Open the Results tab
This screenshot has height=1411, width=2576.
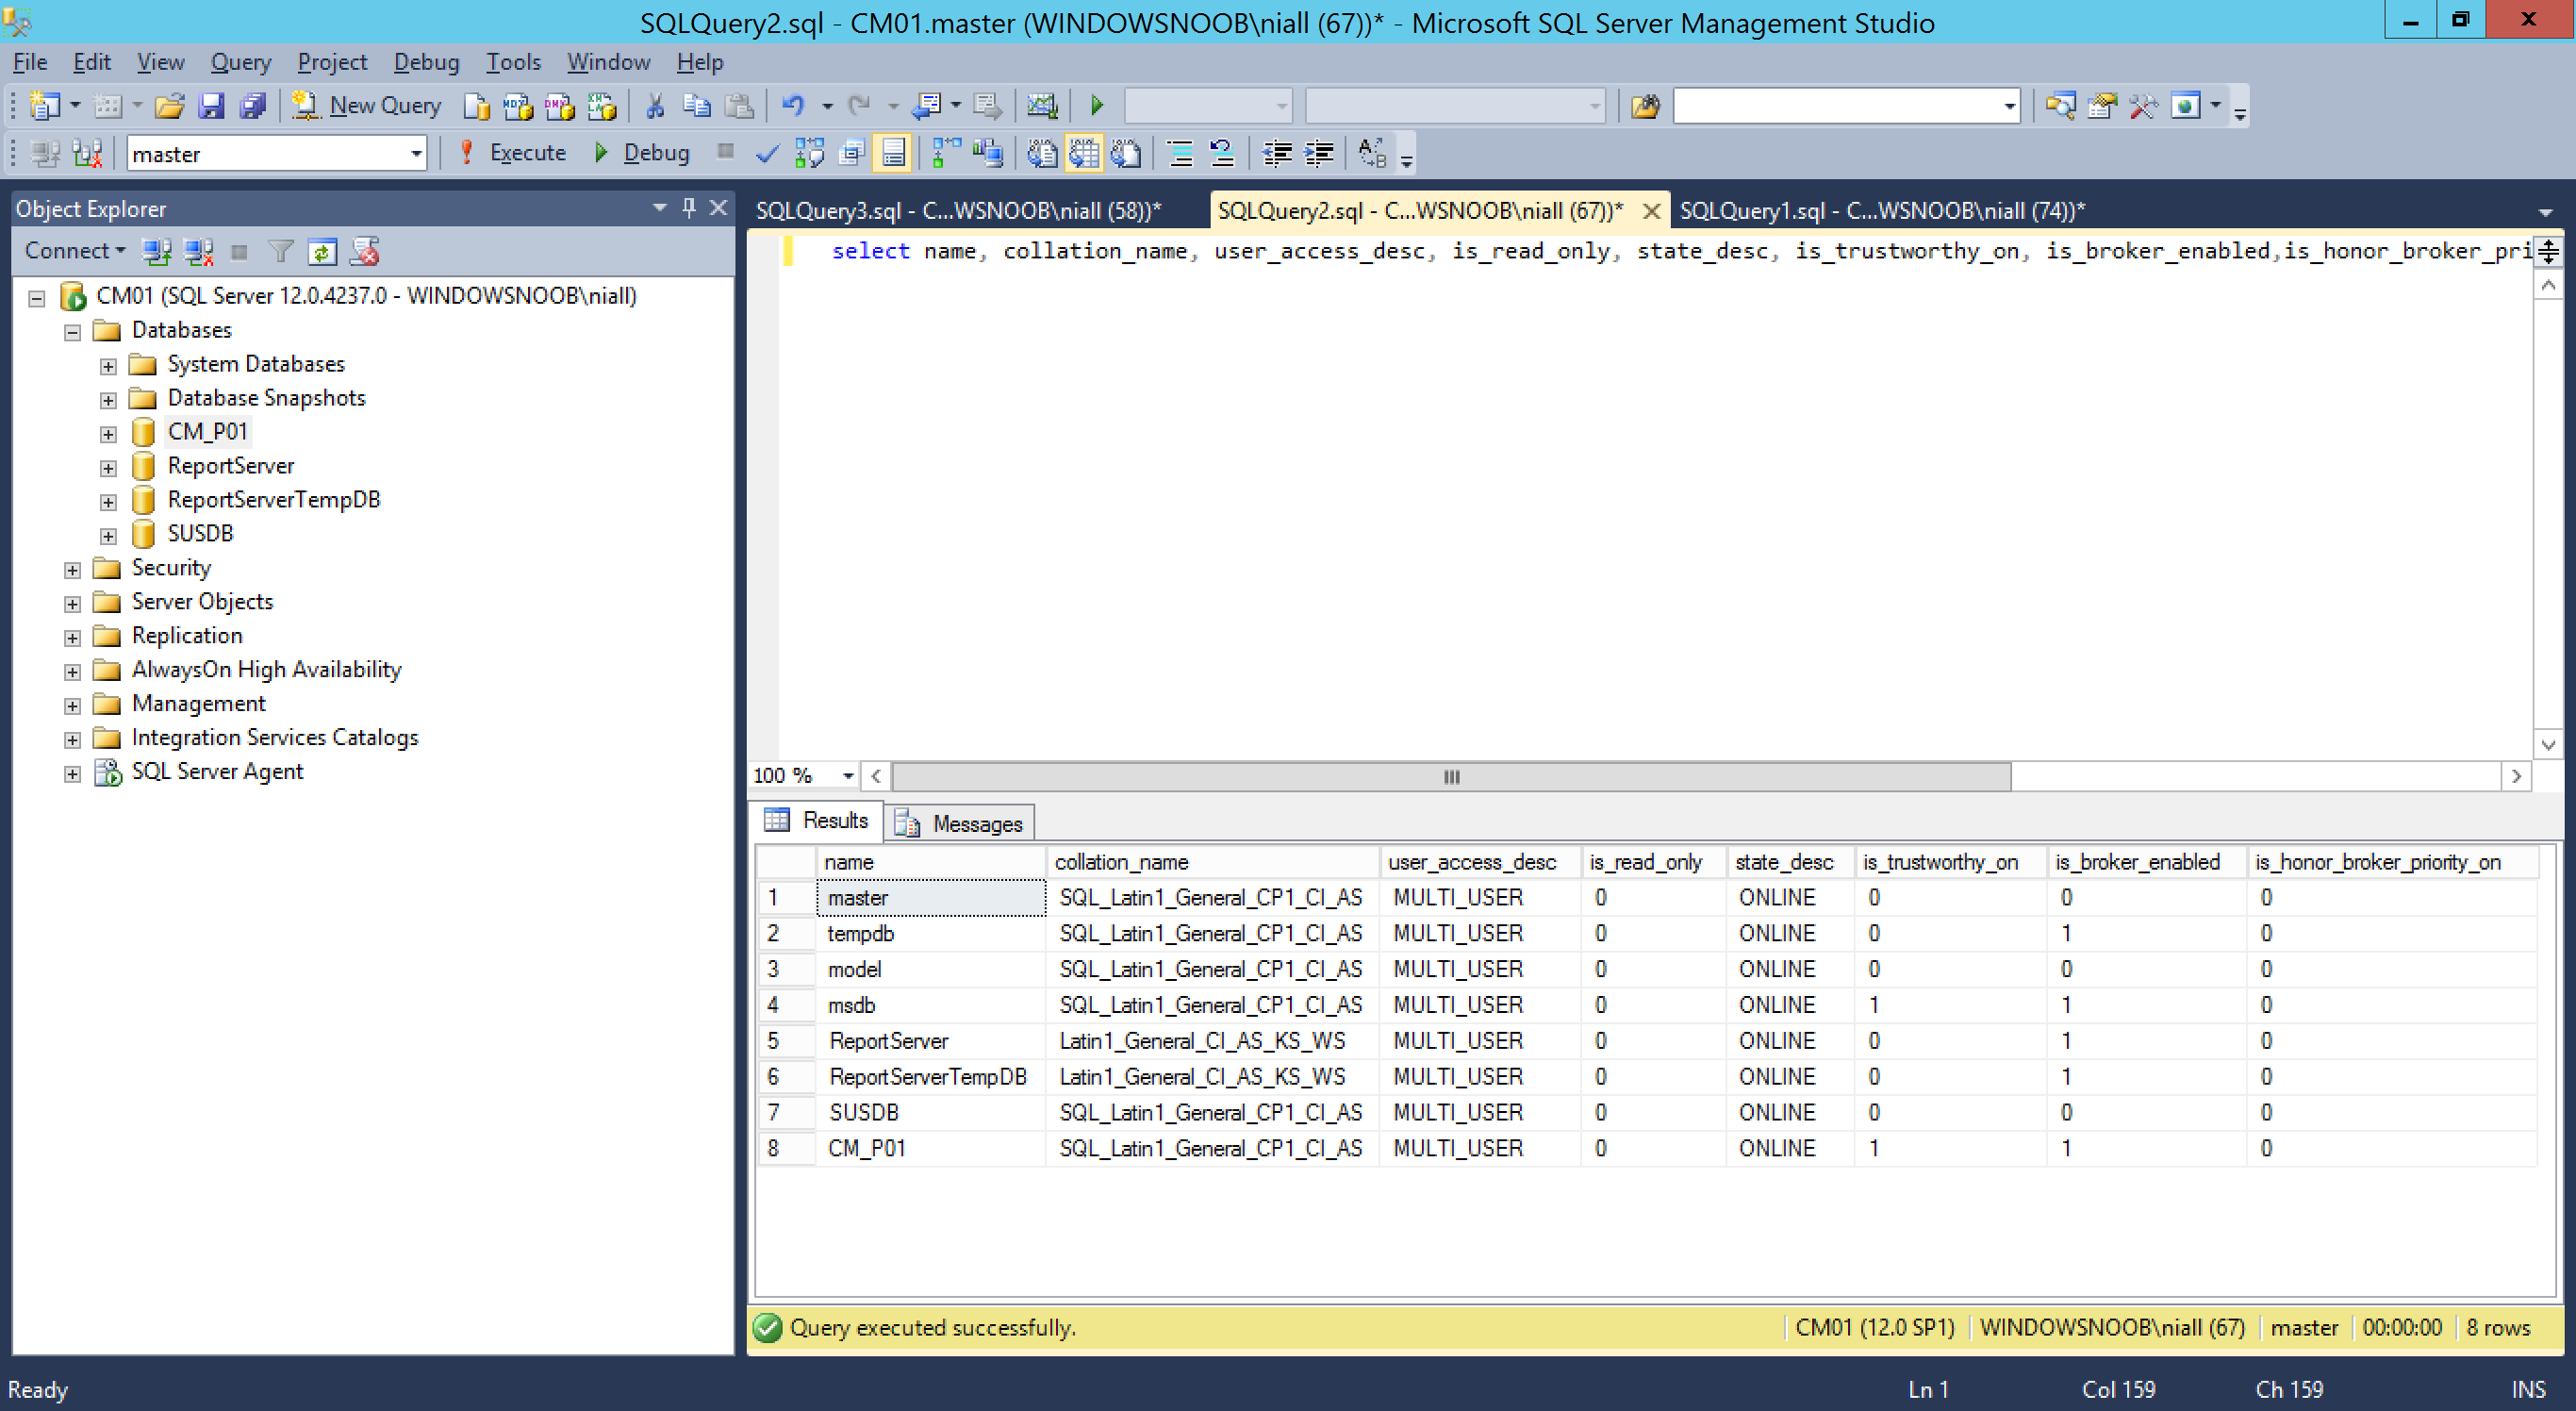817,820
